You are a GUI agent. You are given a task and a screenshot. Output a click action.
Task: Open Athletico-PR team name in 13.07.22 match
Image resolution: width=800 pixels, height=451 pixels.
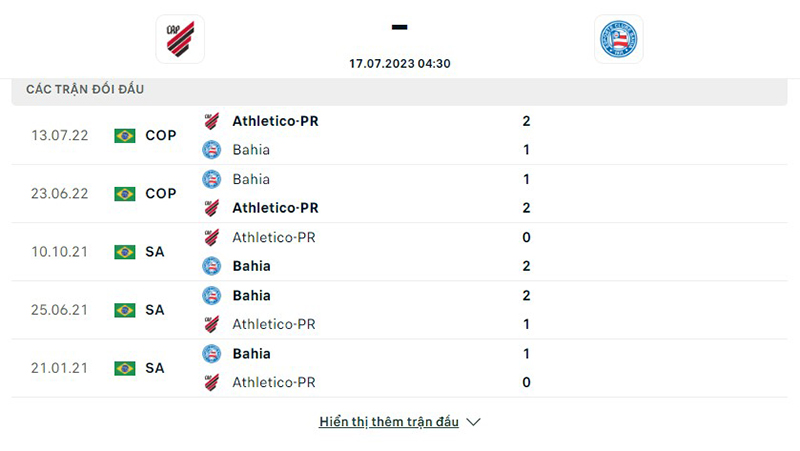pyautogui.click(x=275, y=121)
